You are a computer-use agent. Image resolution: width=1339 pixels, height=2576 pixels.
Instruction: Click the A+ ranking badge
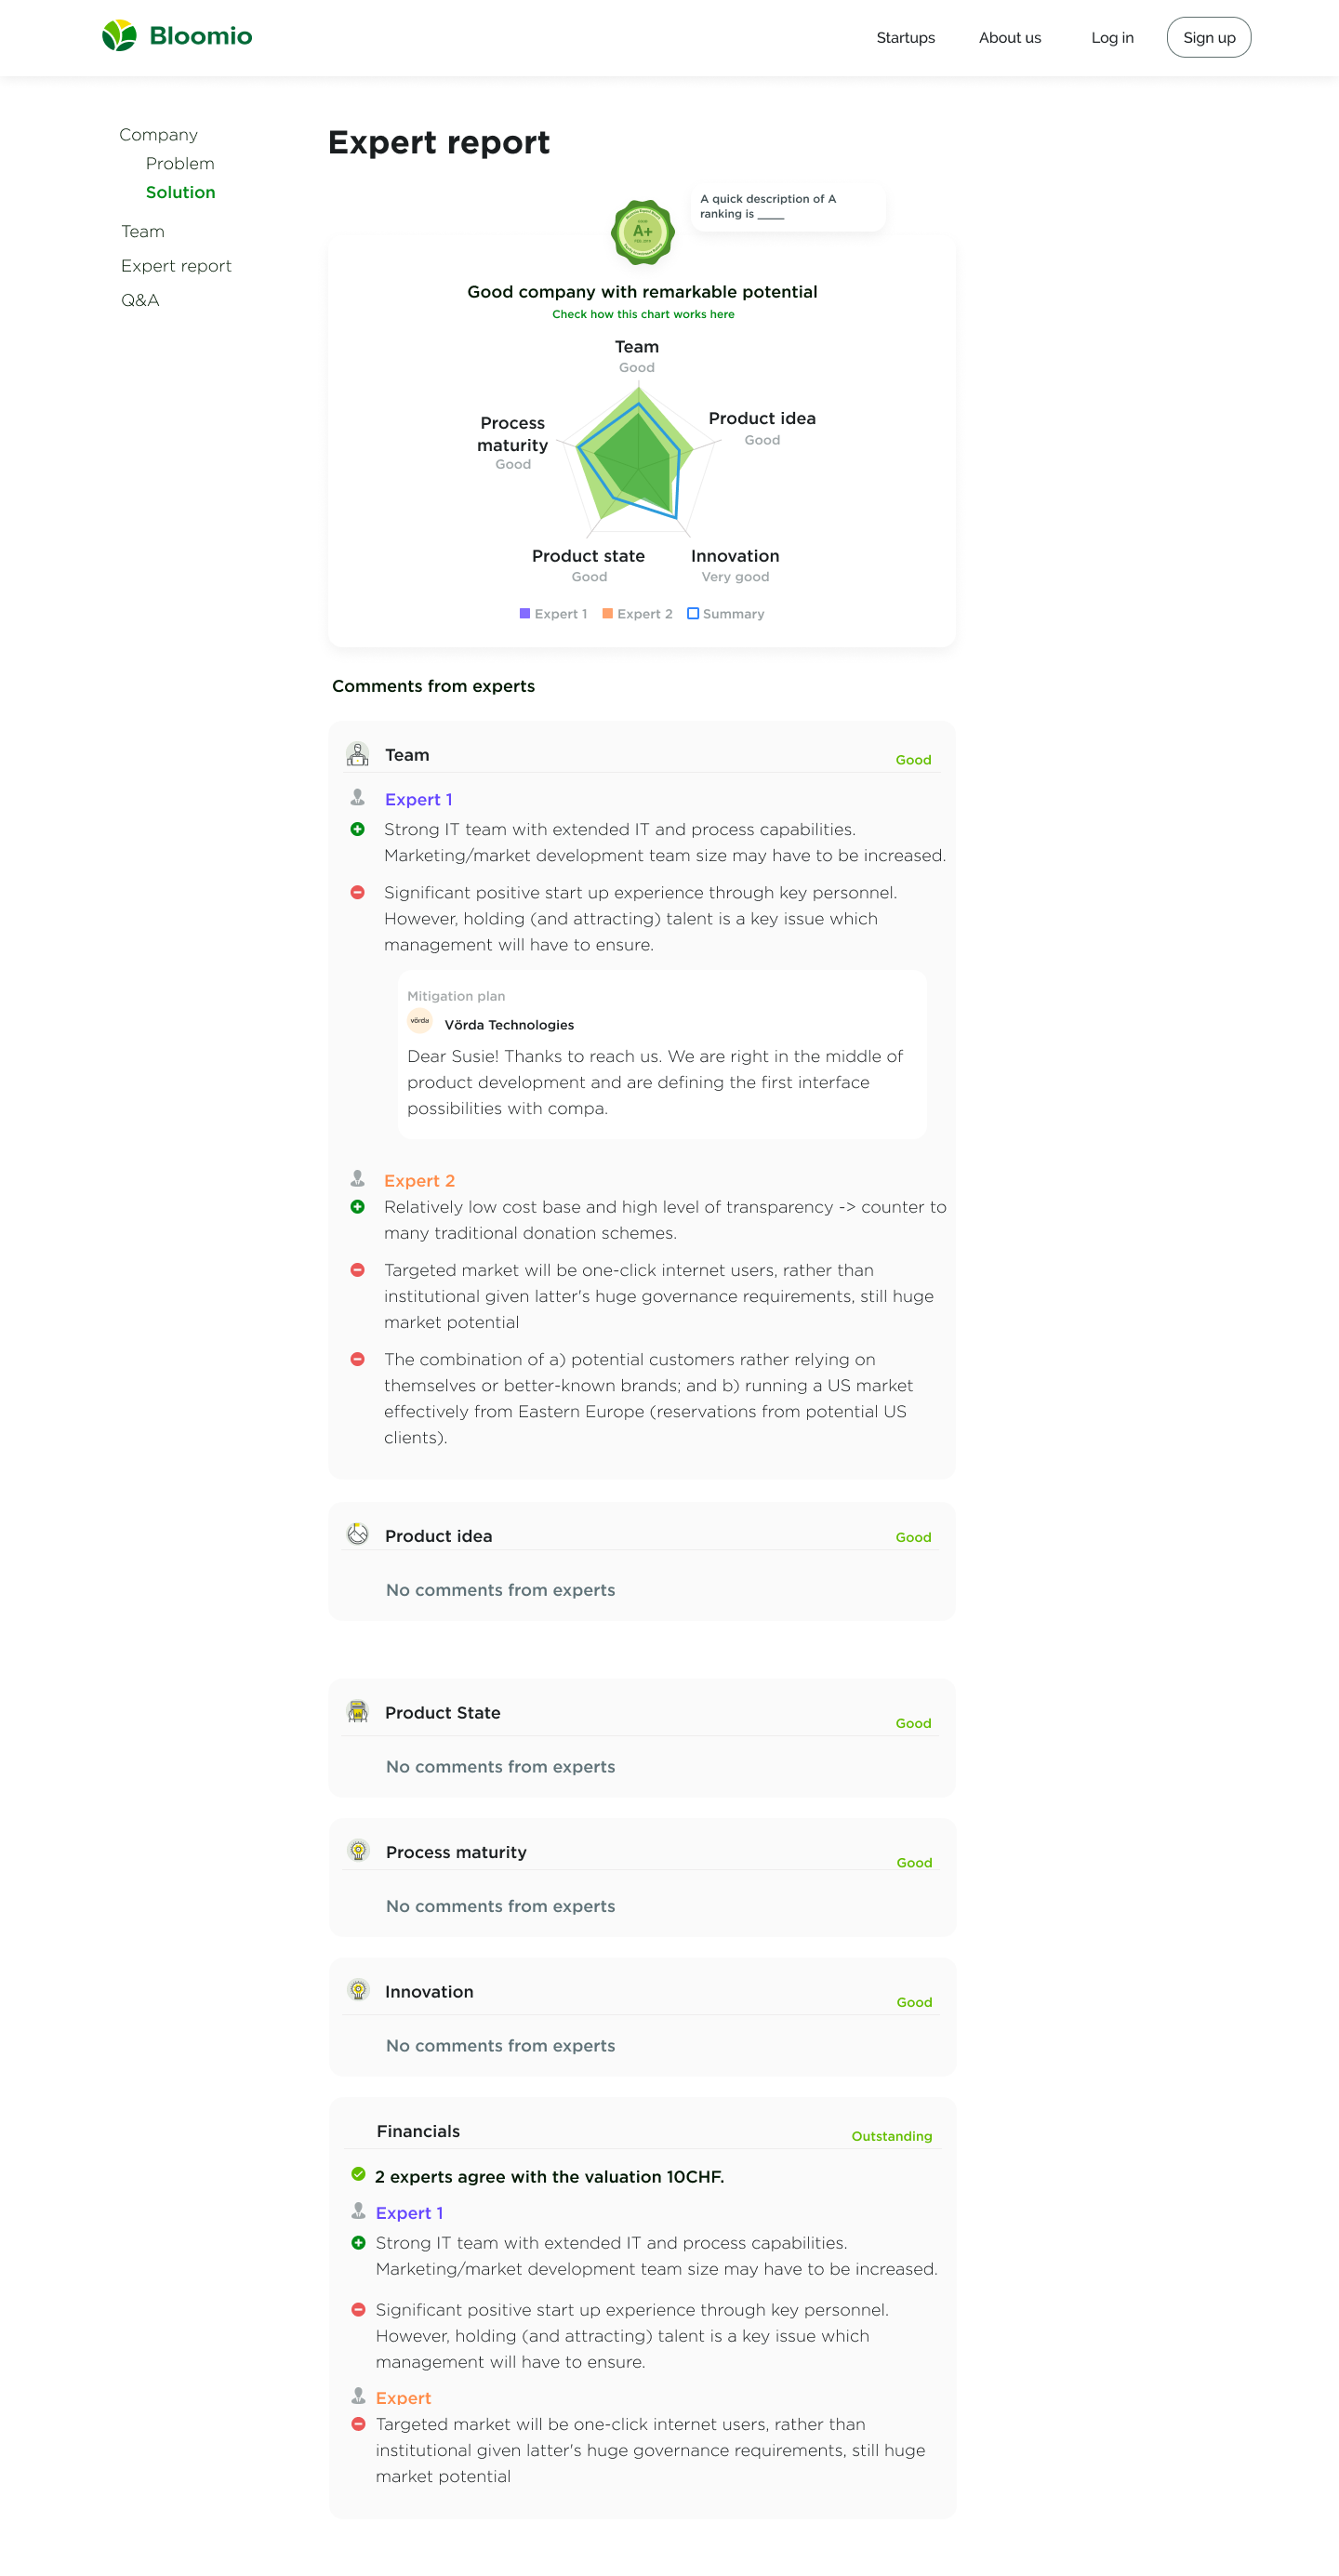coord(642,232)
